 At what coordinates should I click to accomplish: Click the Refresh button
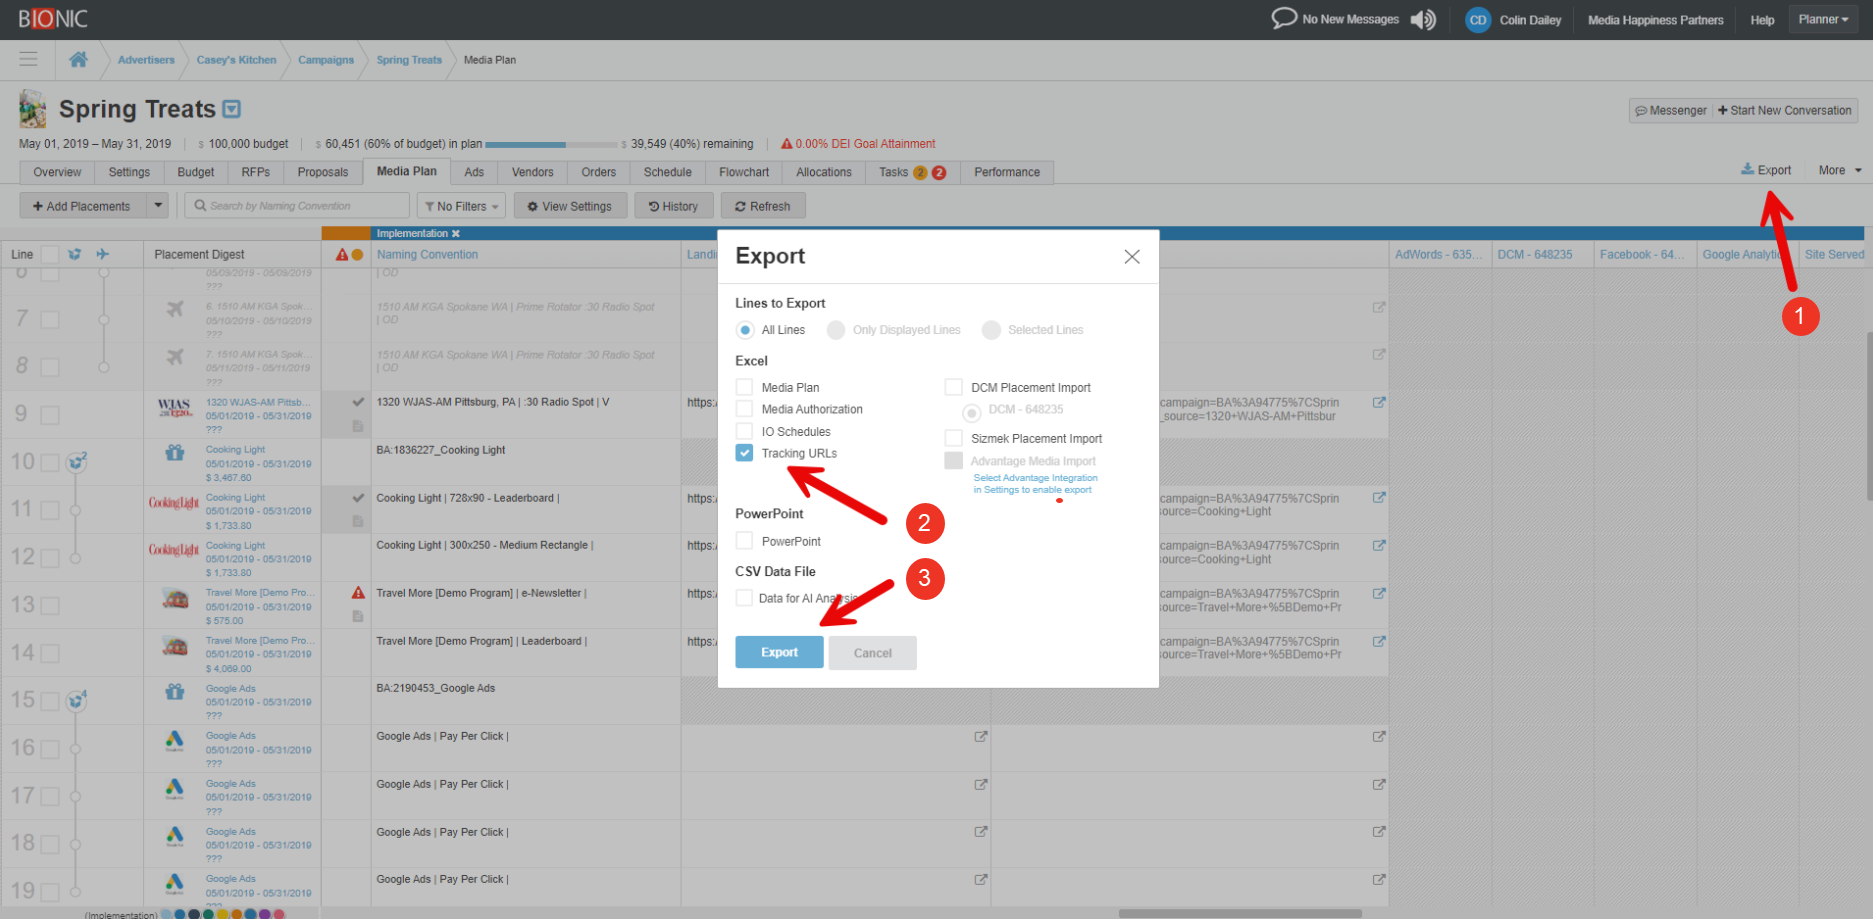tap(763, 206)
